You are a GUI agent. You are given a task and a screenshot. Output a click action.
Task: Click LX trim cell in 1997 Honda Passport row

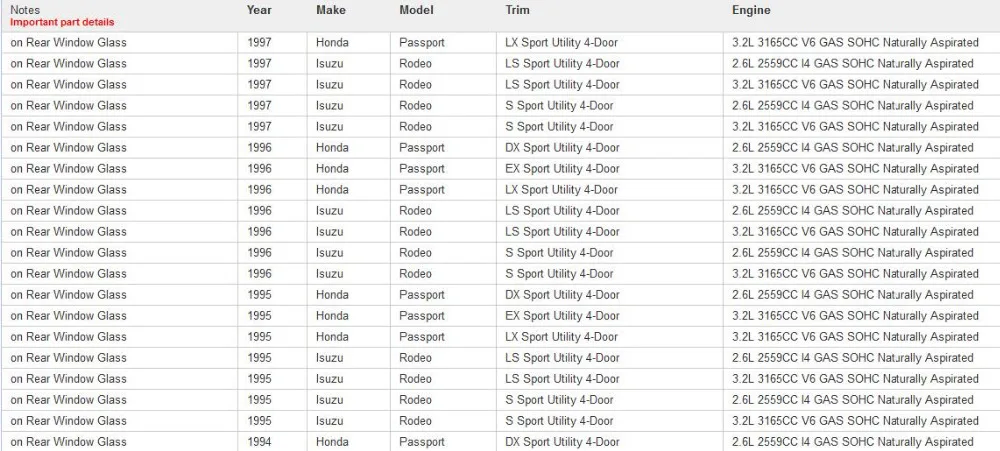click(x=610, y=43)
